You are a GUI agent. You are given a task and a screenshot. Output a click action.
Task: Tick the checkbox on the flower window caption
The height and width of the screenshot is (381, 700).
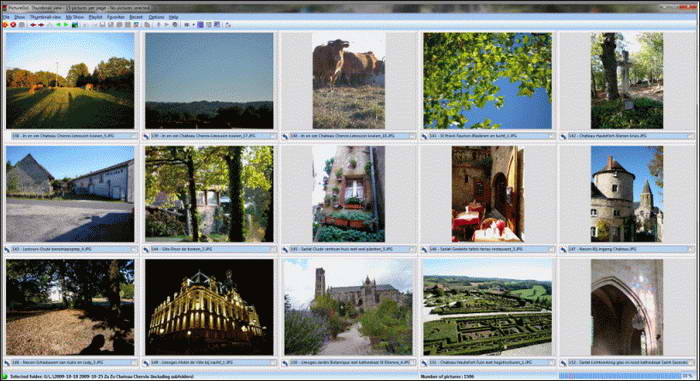[412, 249]
